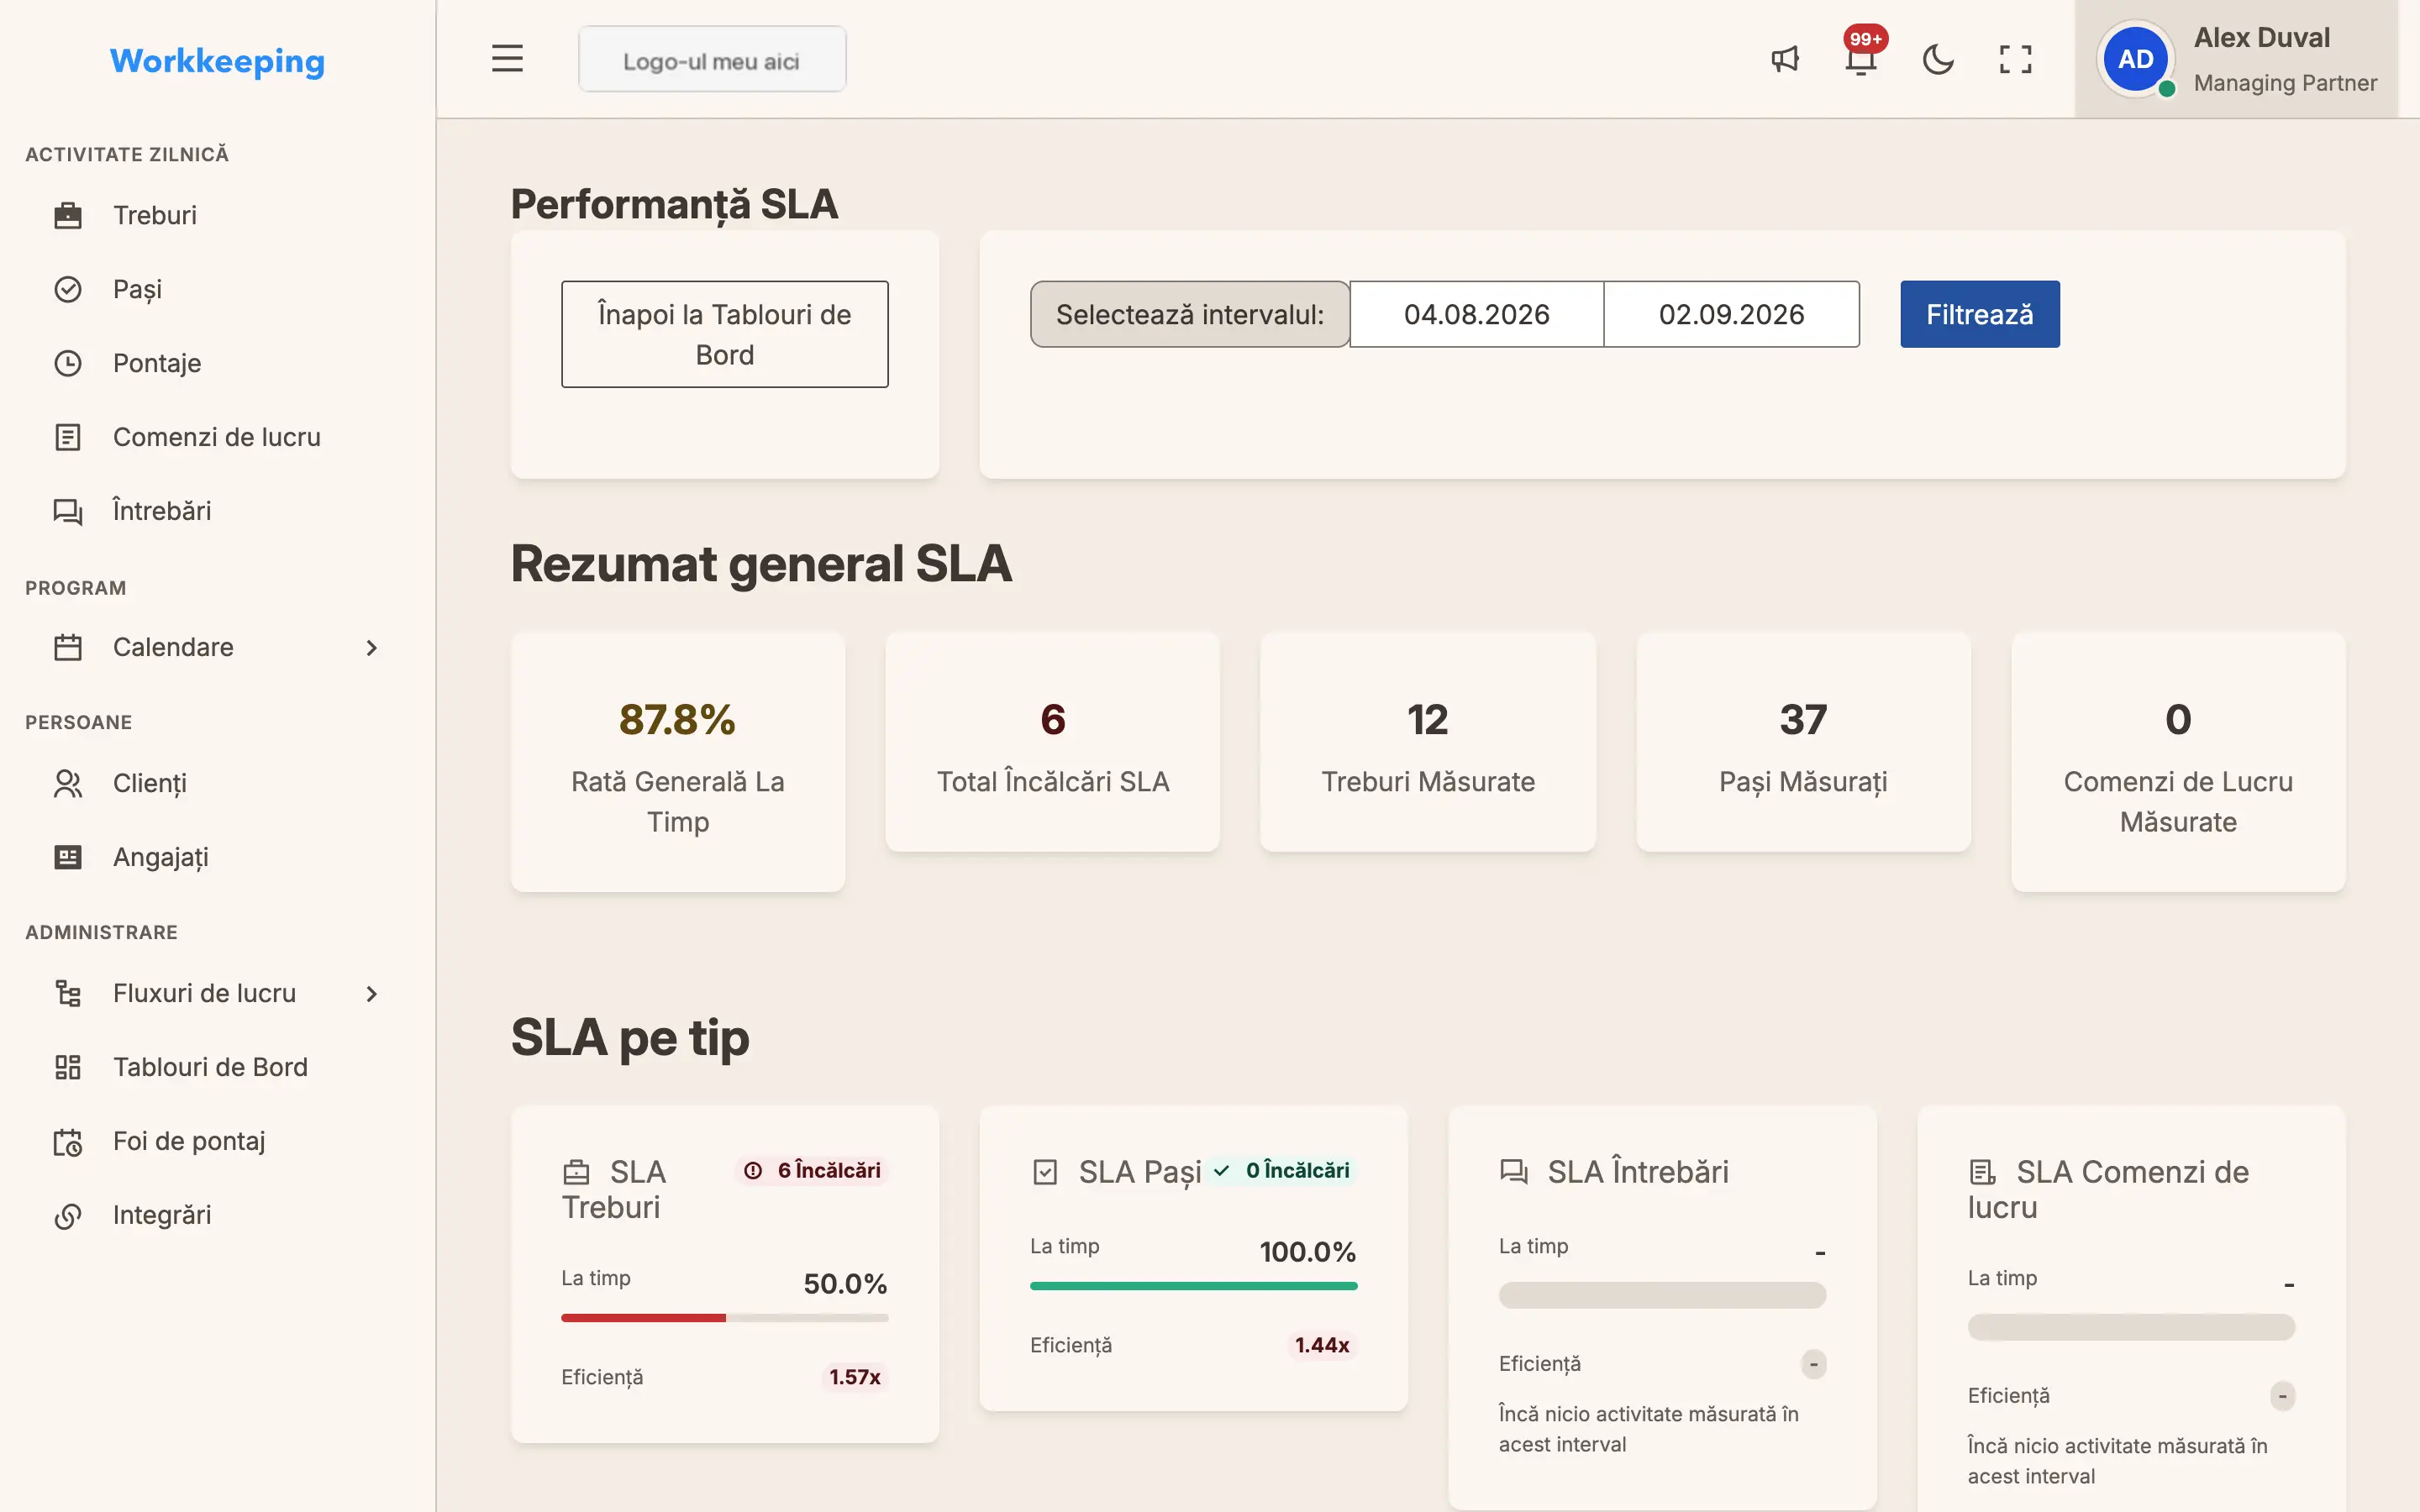The height and width of the screenshot is (1512, 2420).
Task: Expand the Fluxuri de lucru chevron
Action: point(372,993)
